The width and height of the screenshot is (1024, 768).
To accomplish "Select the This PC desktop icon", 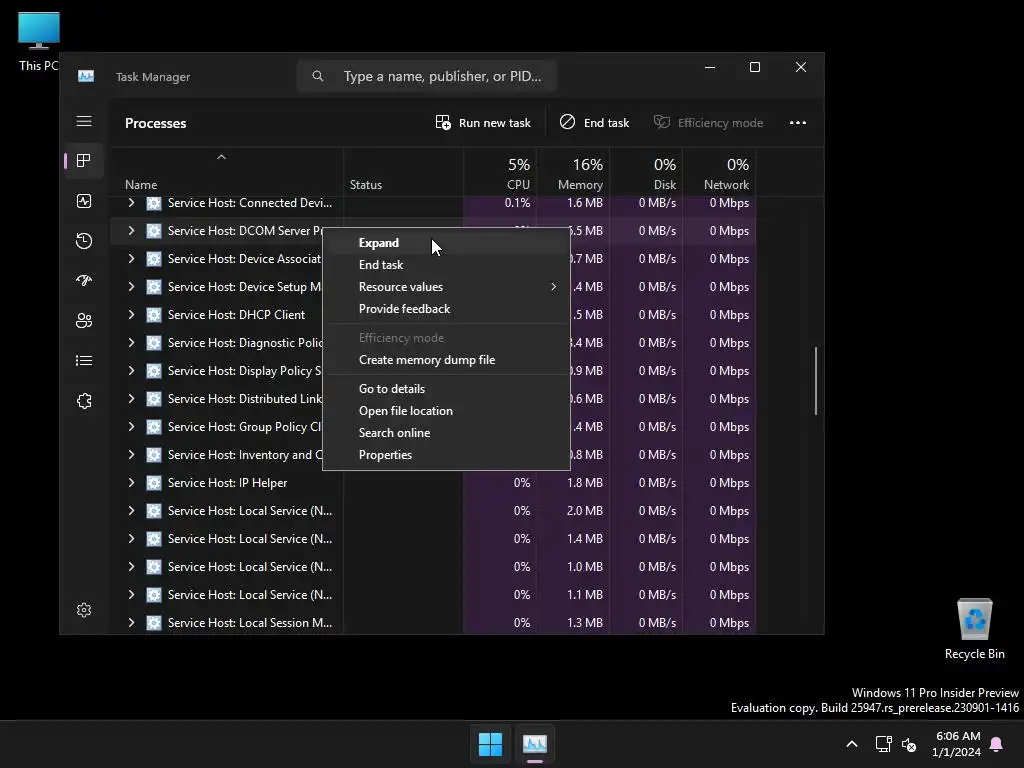I will [x=39, y=41].
